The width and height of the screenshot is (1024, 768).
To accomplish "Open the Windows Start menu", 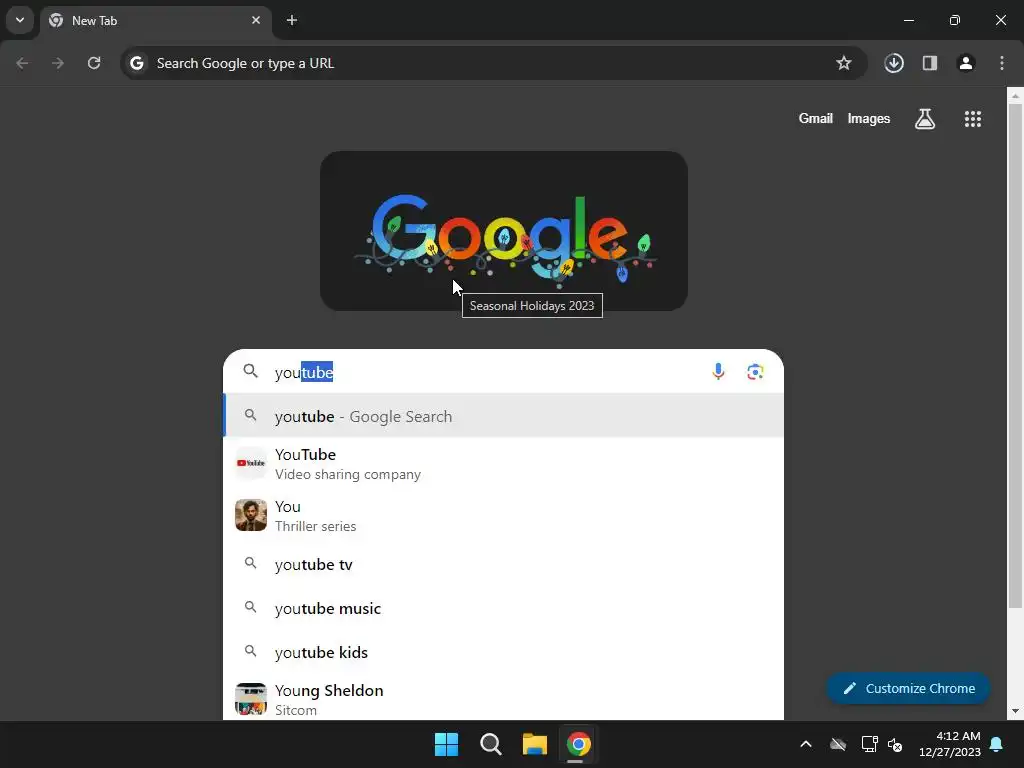I will 447,744.
